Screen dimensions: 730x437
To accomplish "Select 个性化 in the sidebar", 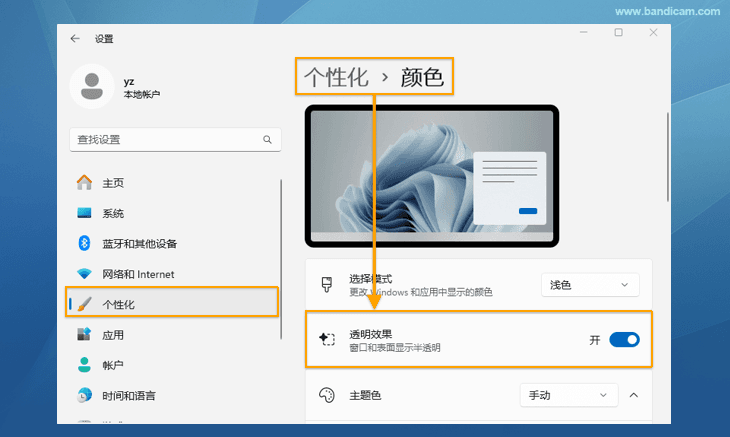I will pyautogui.click(x=172, y=304).
